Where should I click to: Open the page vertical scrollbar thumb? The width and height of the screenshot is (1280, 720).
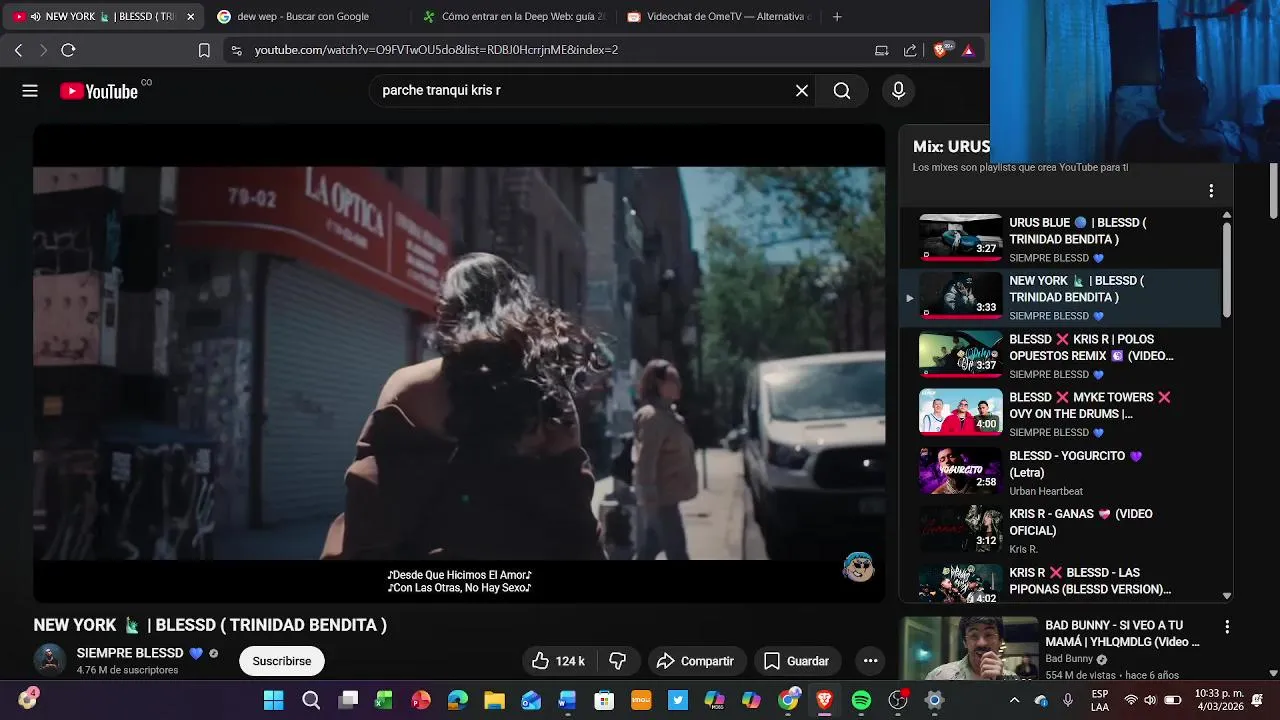(1273, 192)
